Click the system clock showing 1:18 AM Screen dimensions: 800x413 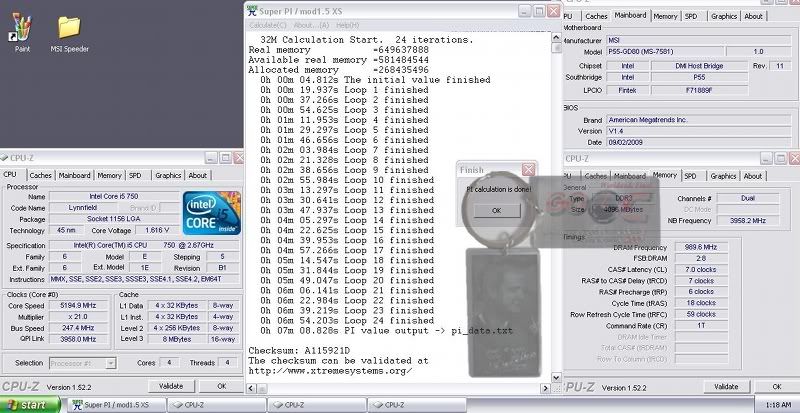pyautogui.click(x=778, y=405)
